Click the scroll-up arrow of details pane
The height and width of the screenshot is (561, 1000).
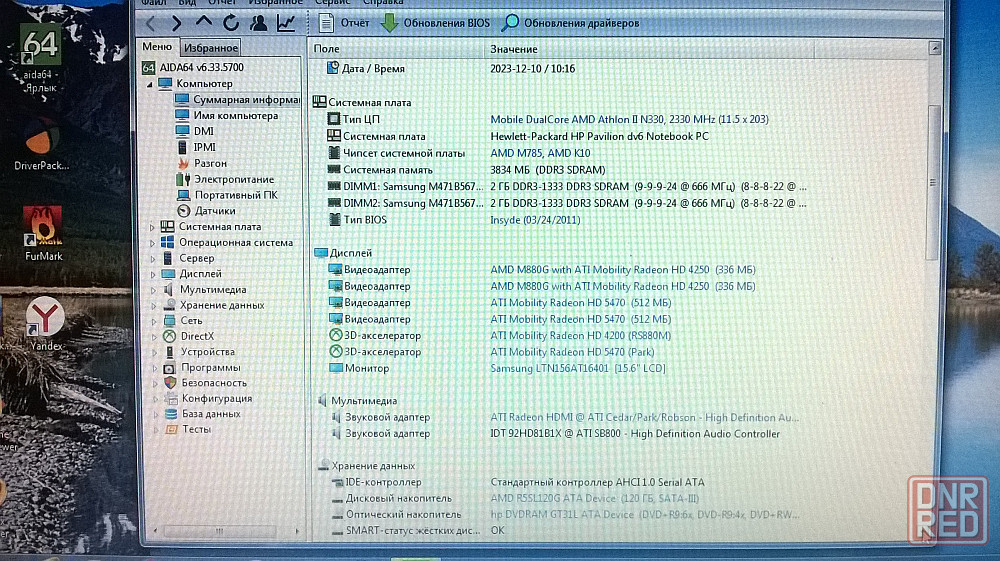935,48
